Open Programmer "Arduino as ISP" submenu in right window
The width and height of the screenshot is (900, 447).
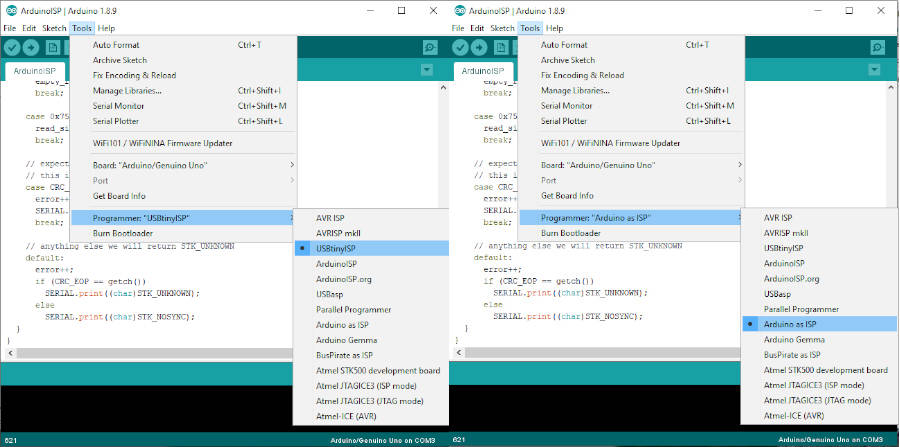pos(631,218)
